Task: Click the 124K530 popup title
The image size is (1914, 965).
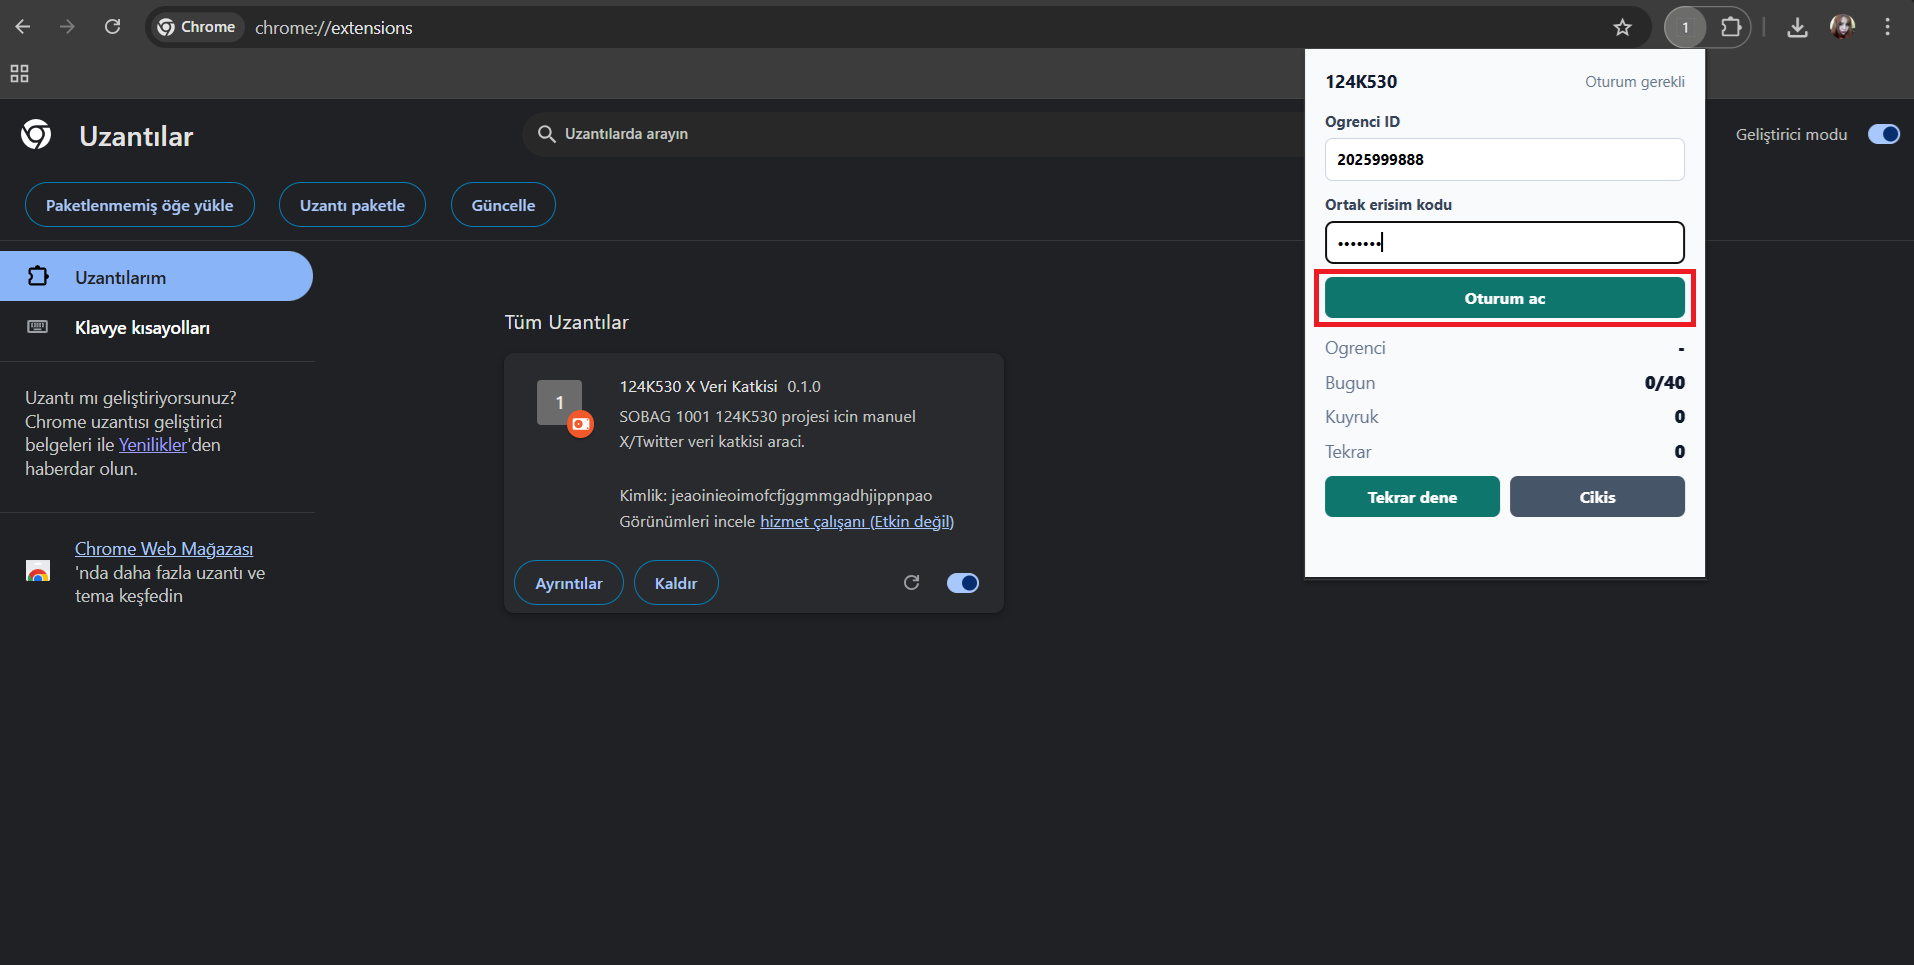Action: 1361,82
